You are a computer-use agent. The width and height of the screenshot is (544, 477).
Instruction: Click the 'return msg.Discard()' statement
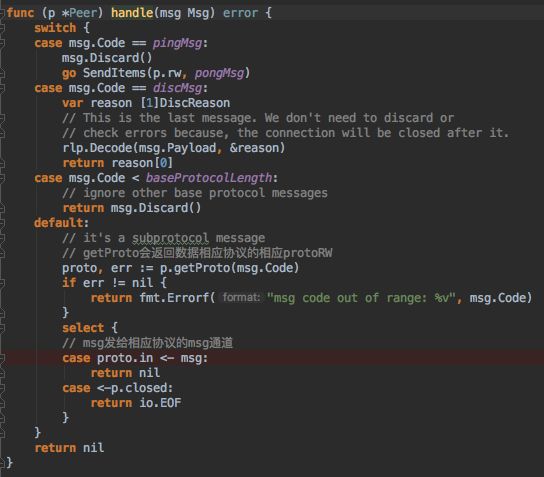click(x=131, y=208)
